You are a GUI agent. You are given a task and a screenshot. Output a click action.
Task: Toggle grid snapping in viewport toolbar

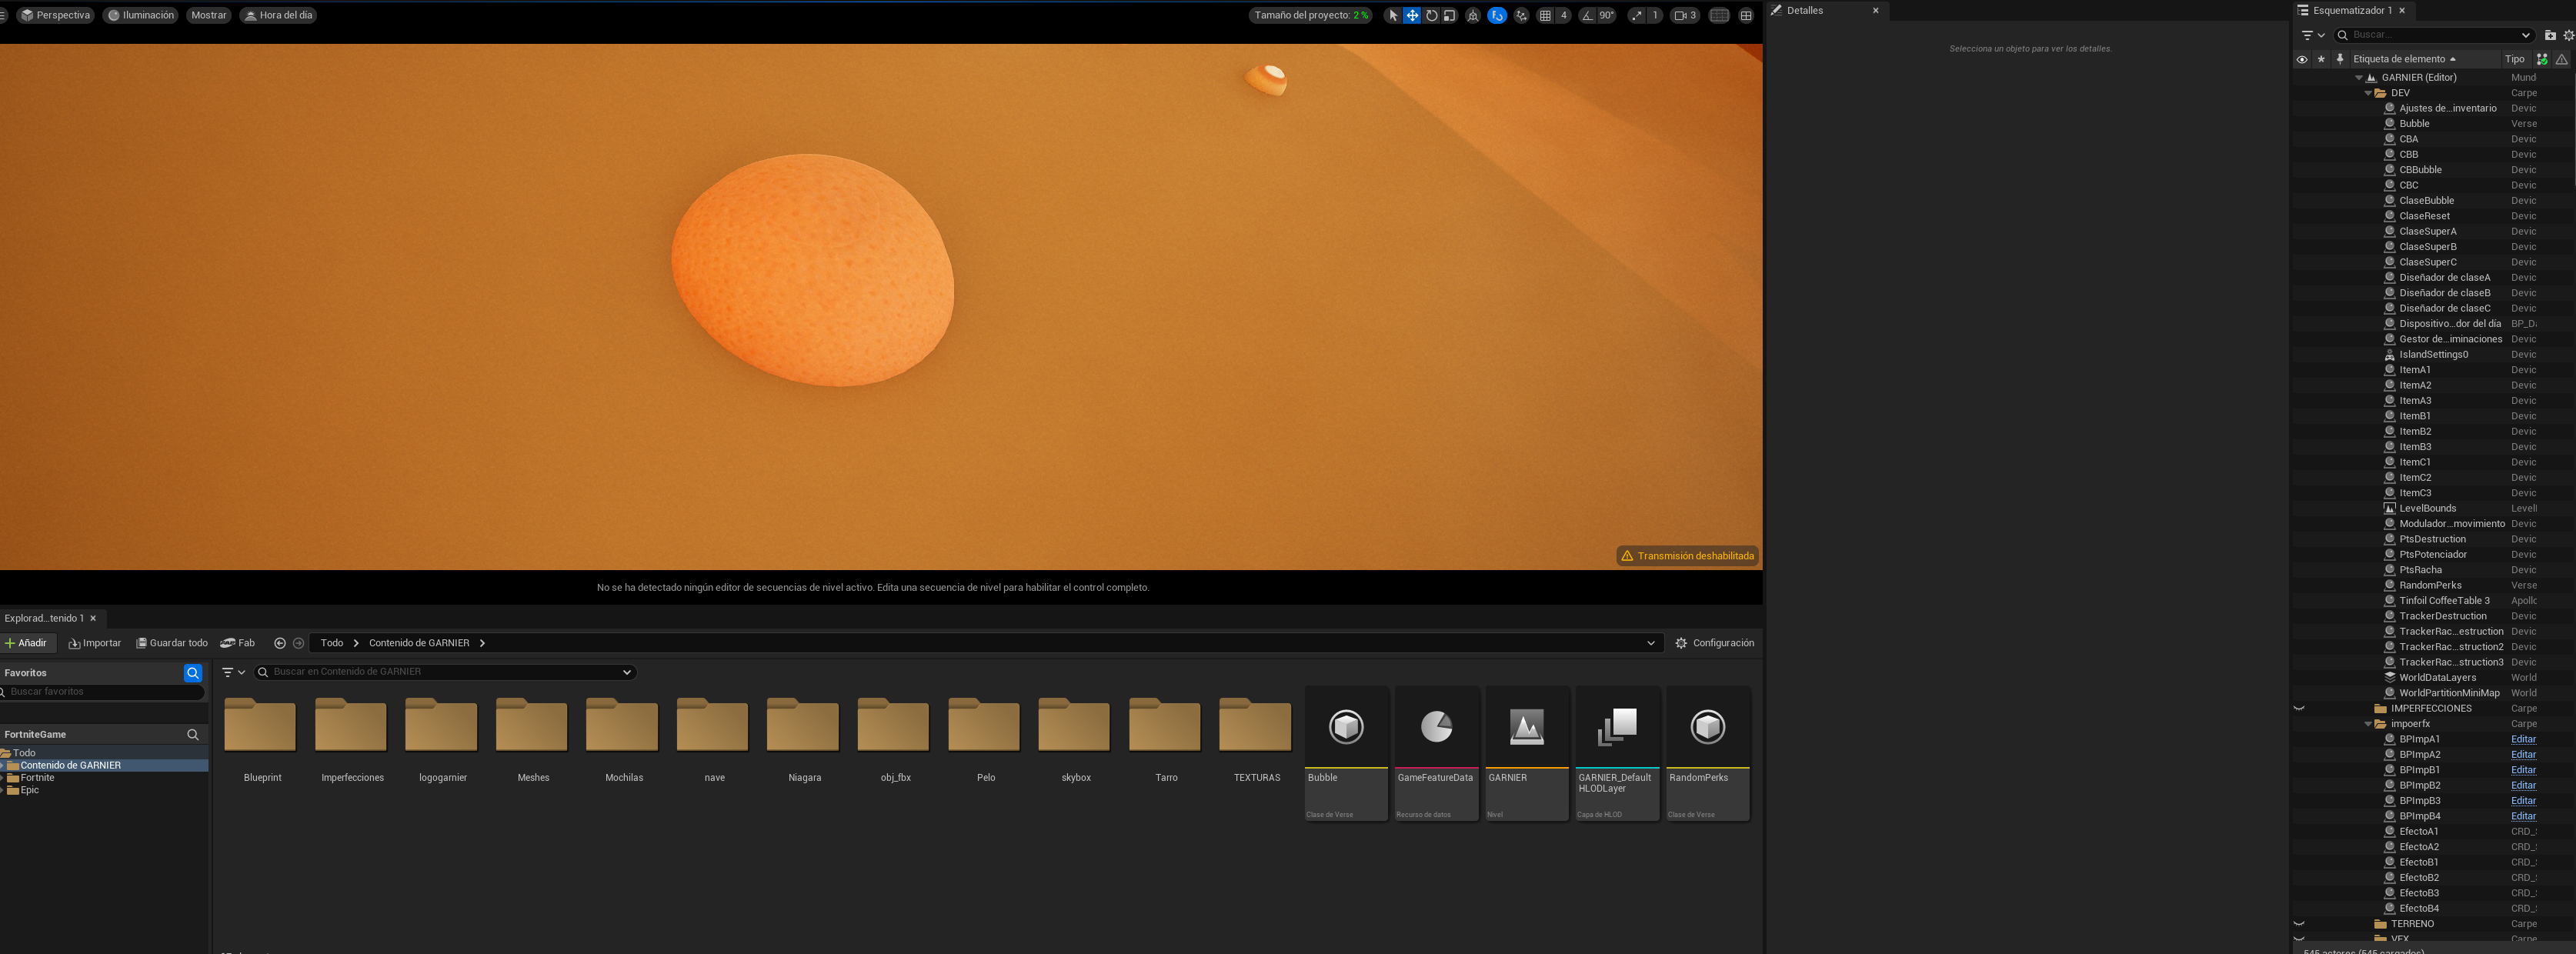pos(1545,15)
